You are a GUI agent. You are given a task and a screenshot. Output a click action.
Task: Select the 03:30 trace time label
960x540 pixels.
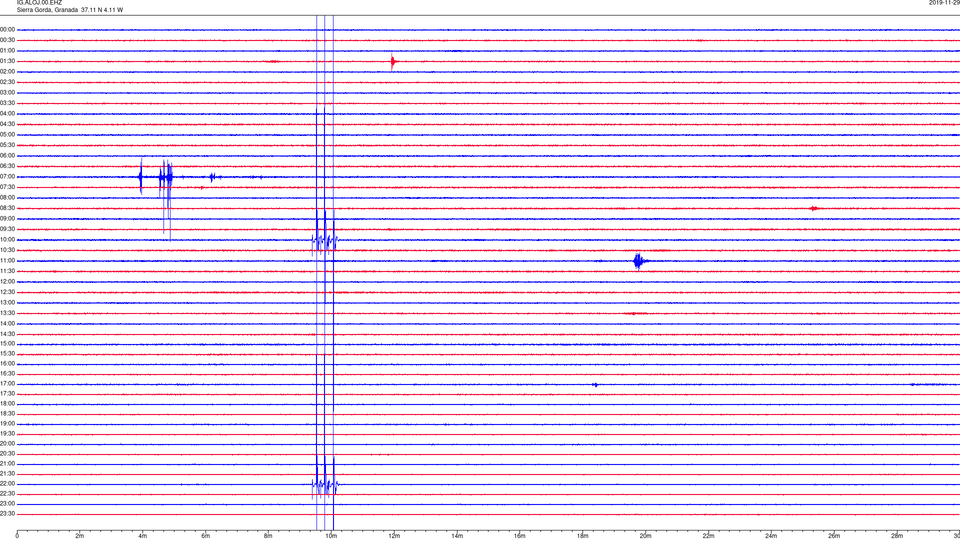7,103
